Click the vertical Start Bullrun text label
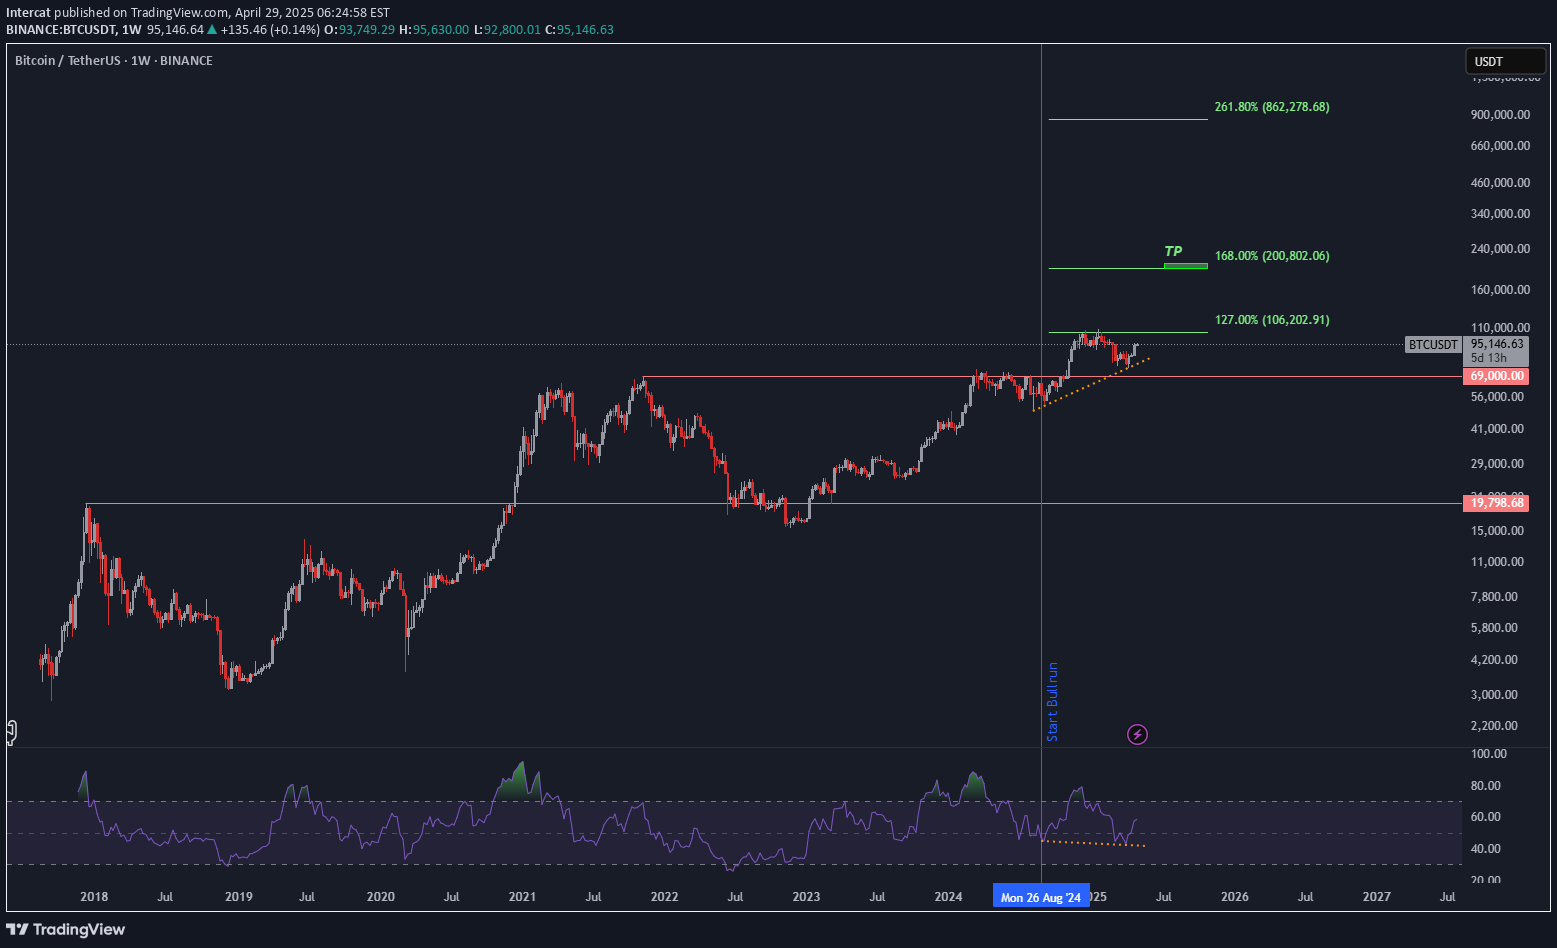This screenshot has width=1557, height=948. point(1052,701)
